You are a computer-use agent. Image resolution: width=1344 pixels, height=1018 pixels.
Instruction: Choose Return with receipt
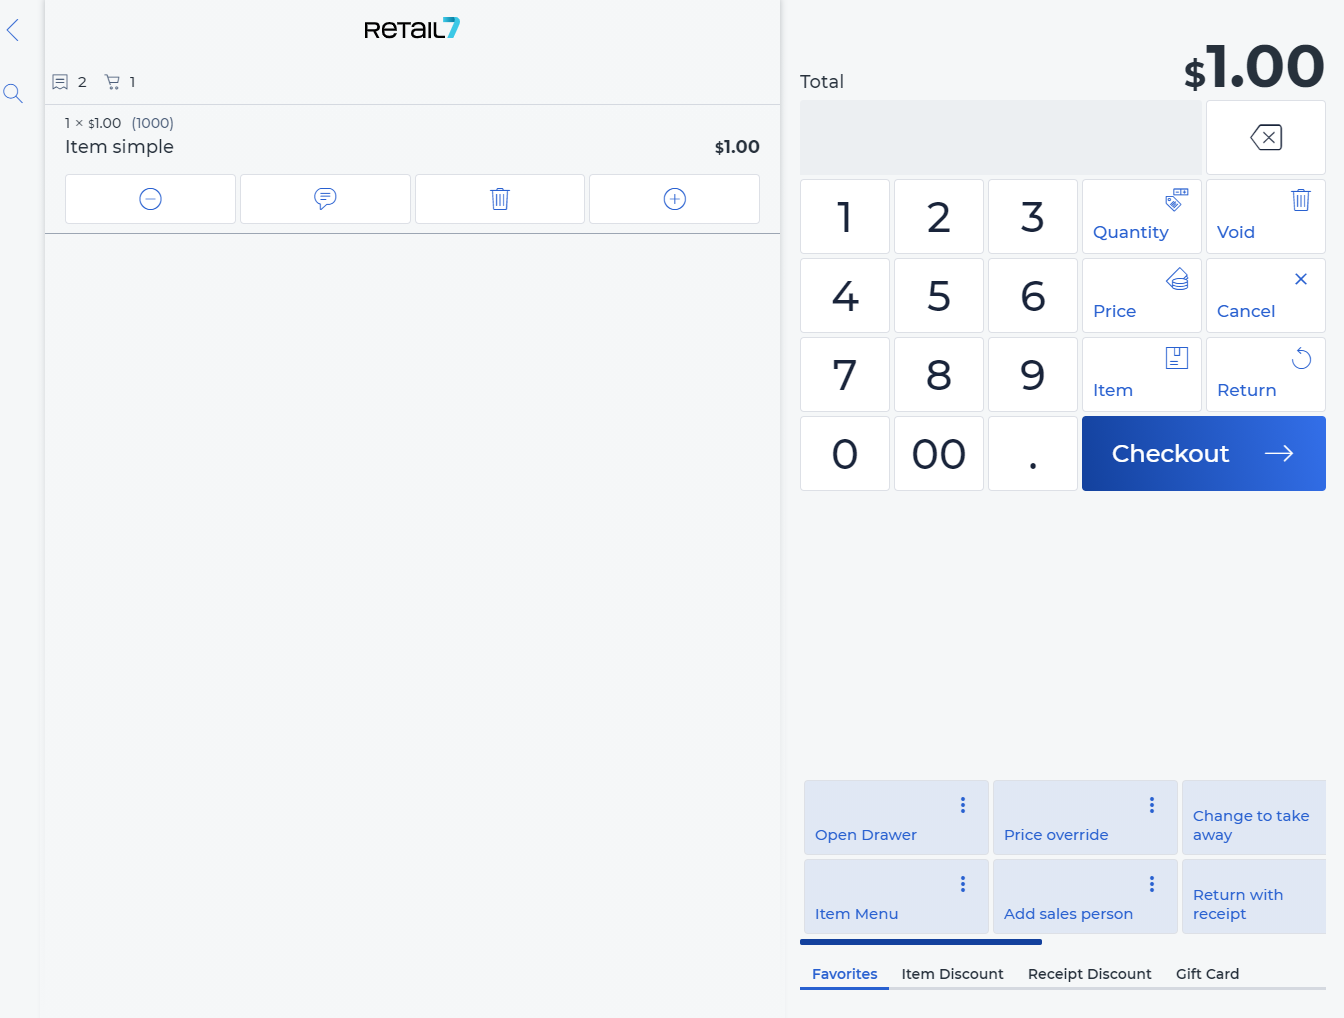(1254, 896)
